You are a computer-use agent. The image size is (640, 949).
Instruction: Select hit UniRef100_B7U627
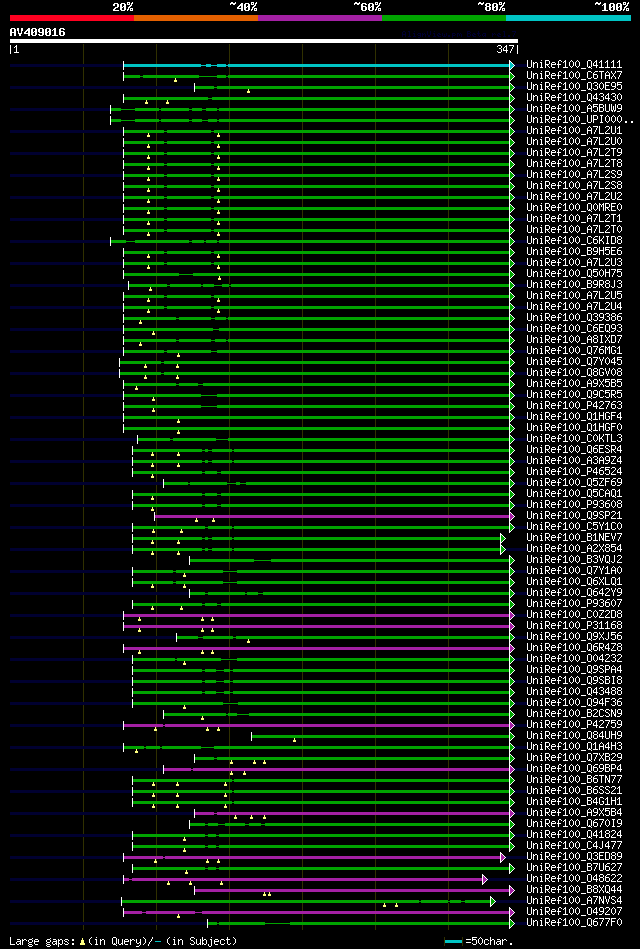[x=574, y=867]
